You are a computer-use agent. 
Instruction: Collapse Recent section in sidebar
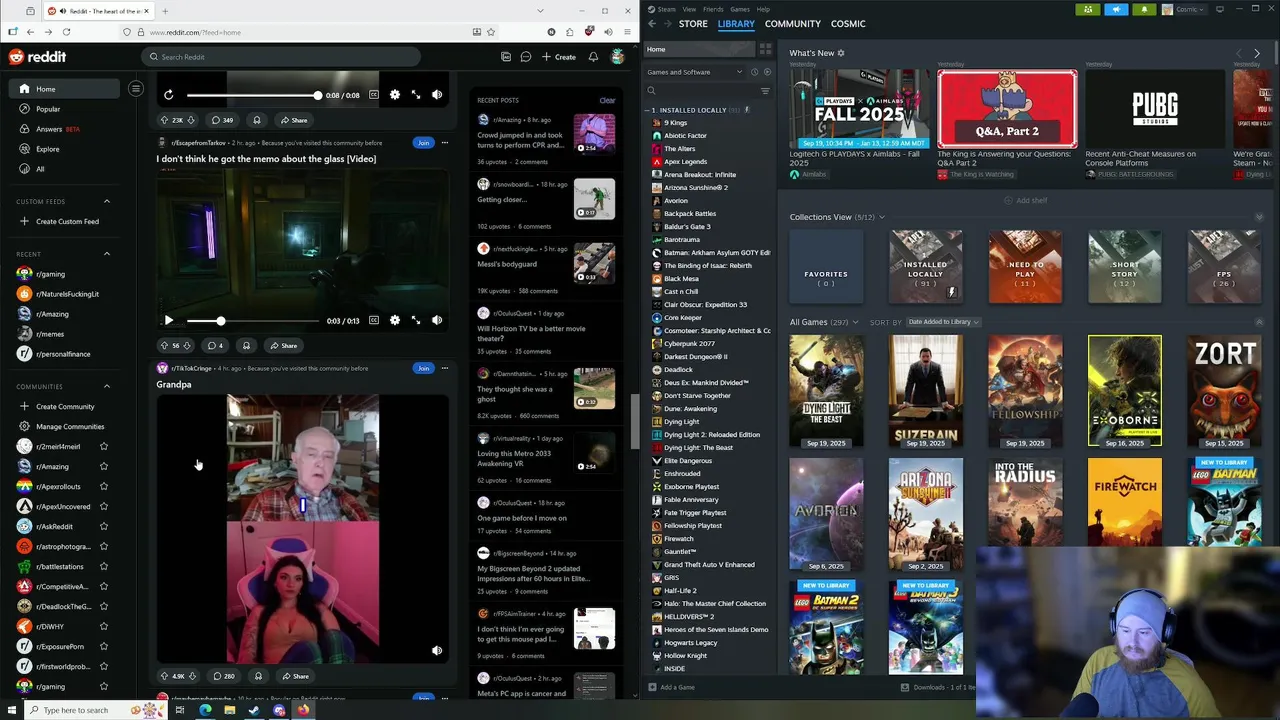click(107, 254)
